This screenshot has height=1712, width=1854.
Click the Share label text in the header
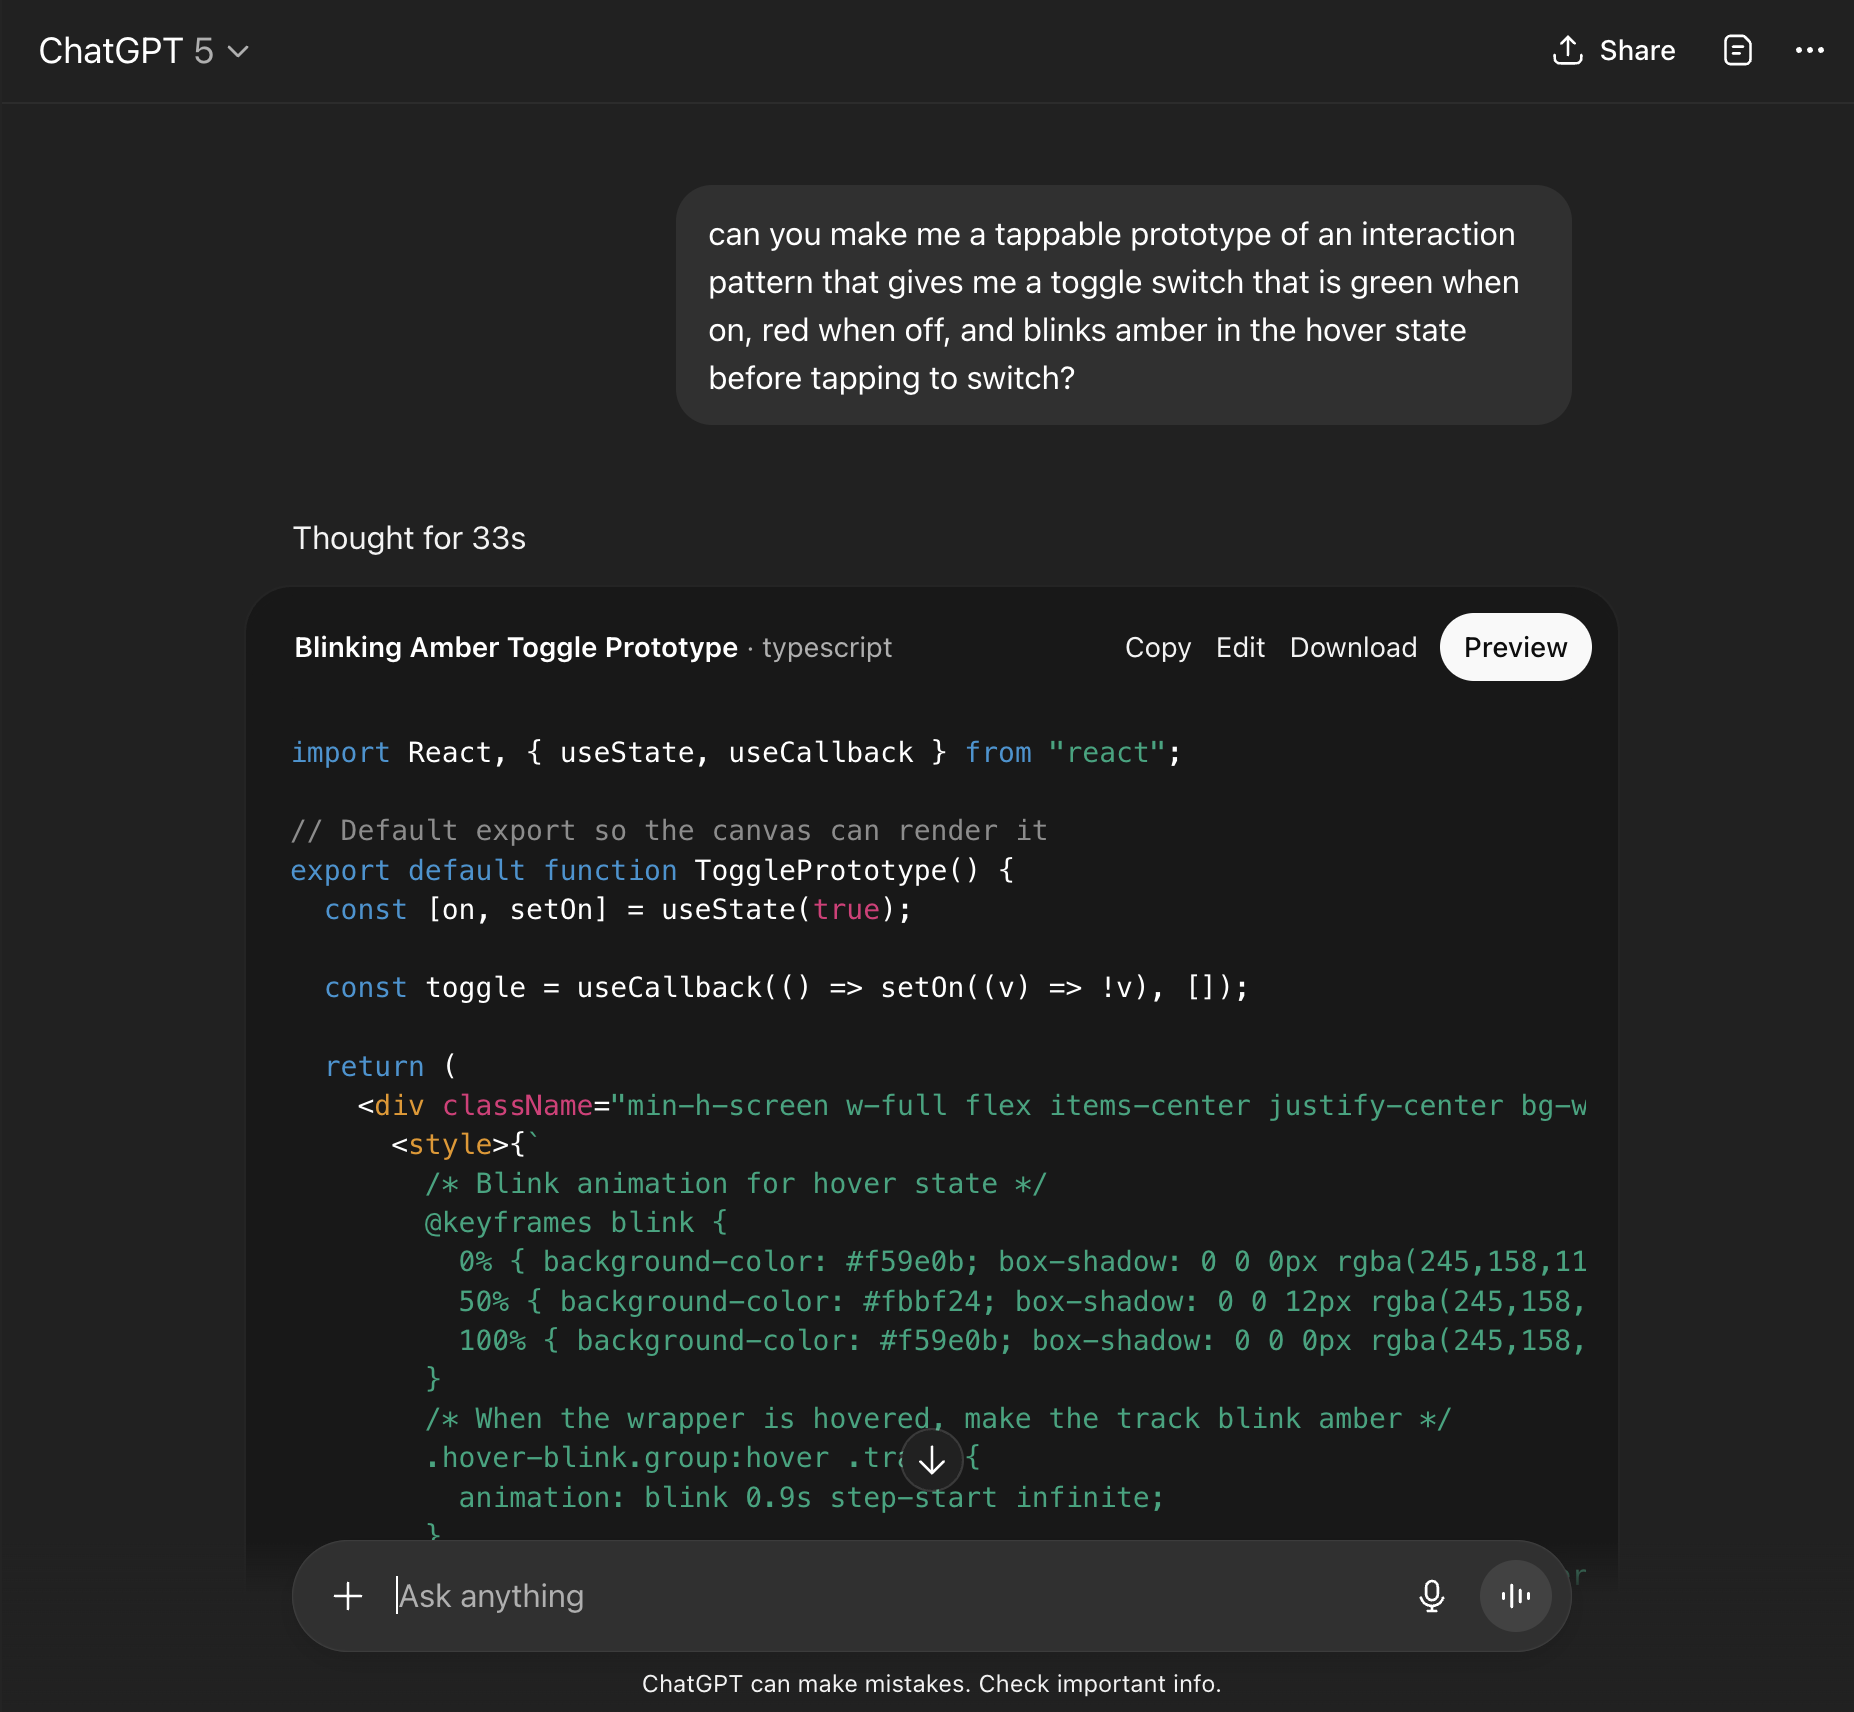tap(1636, 51)
